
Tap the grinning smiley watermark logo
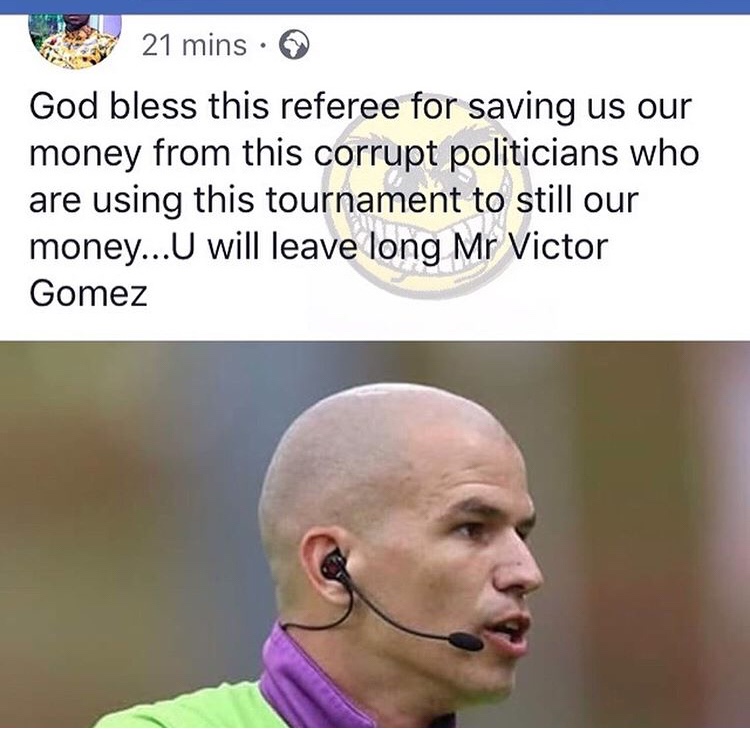click(425, 197)
